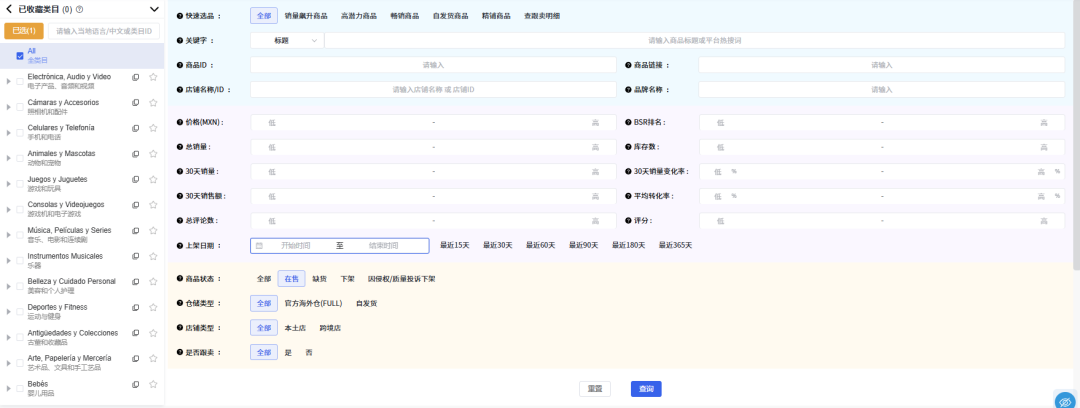Favorite the Animales y Mascotas category
This screenshot has width=1080, height=408.
[153, 154]
